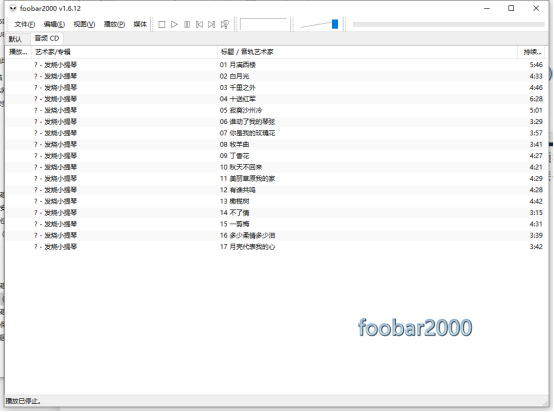Image resolution: width=554 pixels, height=412 pixels.
Task: Open the 文件(F) menu
Action: [24, 24]
